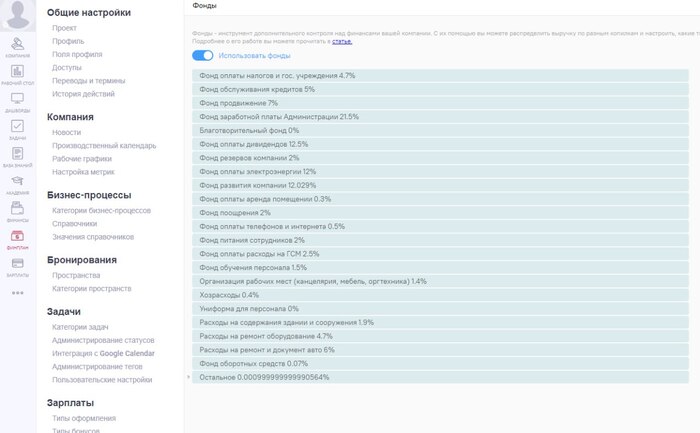Open the user avatar profile picture
This screenshot has width=700, height=433.
[x=18, y=15]
